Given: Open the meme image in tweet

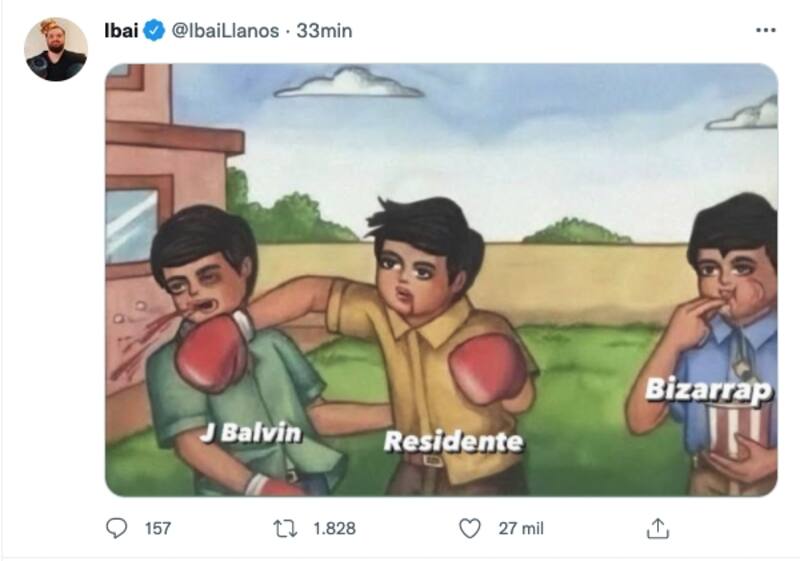Looking at the screenshot, I should (441, 280).
